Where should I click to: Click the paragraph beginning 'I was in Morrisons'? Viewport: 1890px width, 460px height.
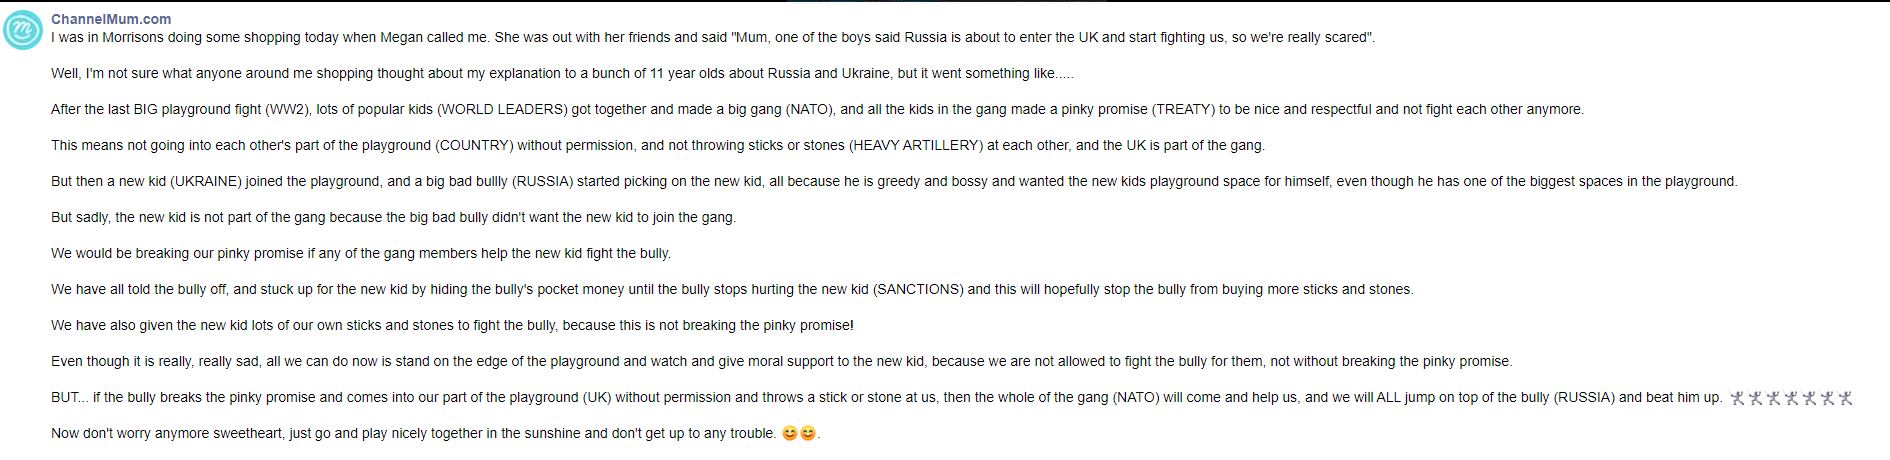pos(713,37)
